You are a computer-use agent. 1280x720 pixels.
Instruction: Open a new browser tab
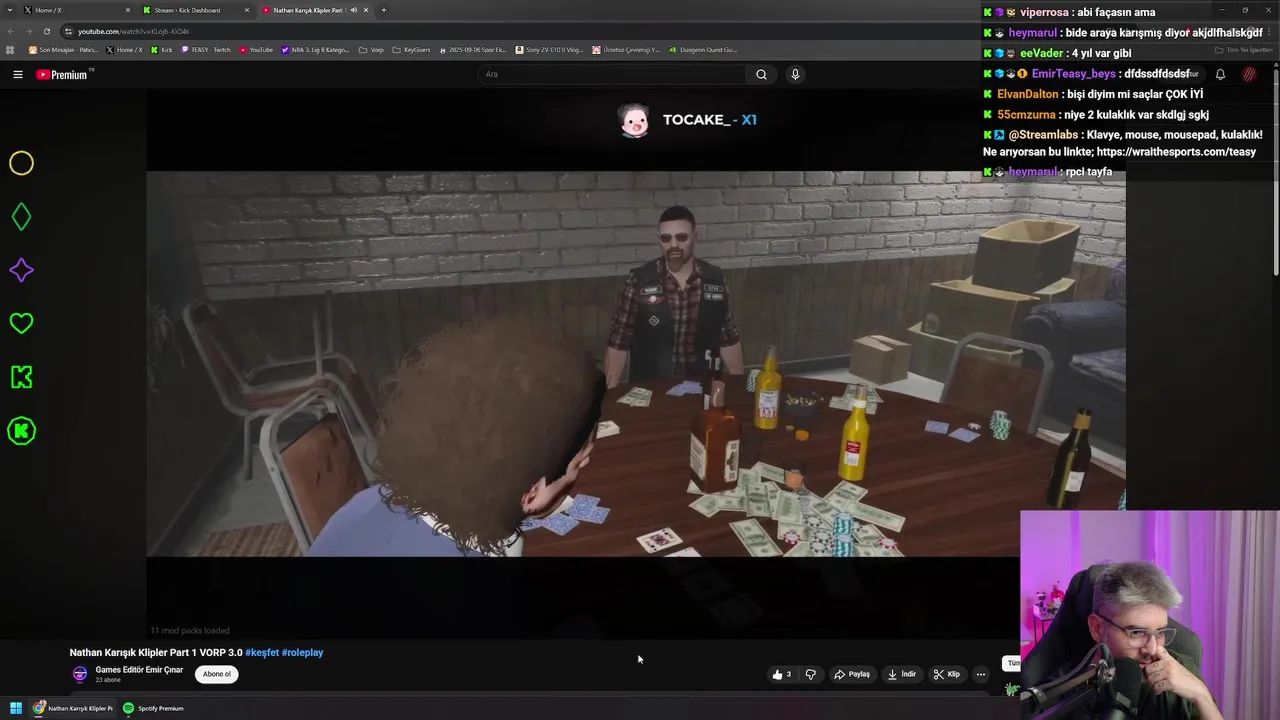384,10
